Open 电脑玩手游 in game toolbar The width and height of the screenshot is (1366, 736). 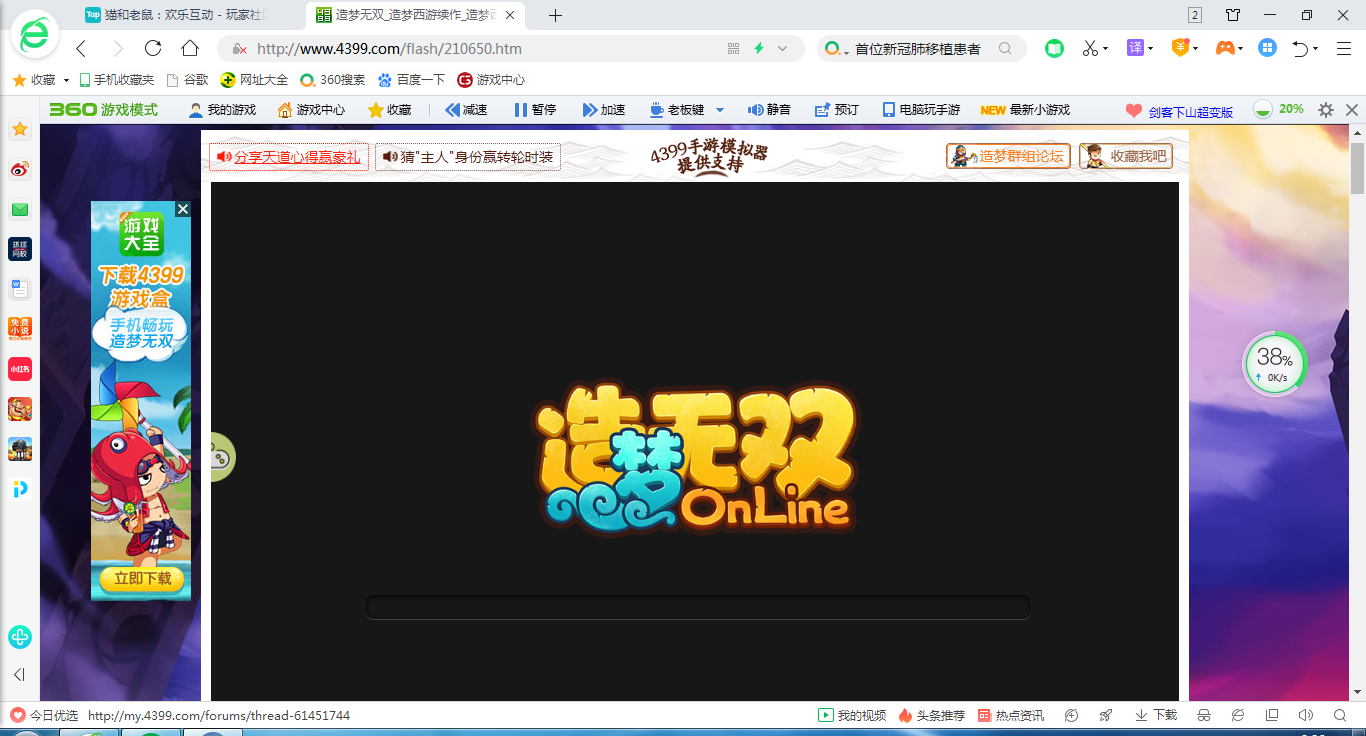click(x=921, y=110)
